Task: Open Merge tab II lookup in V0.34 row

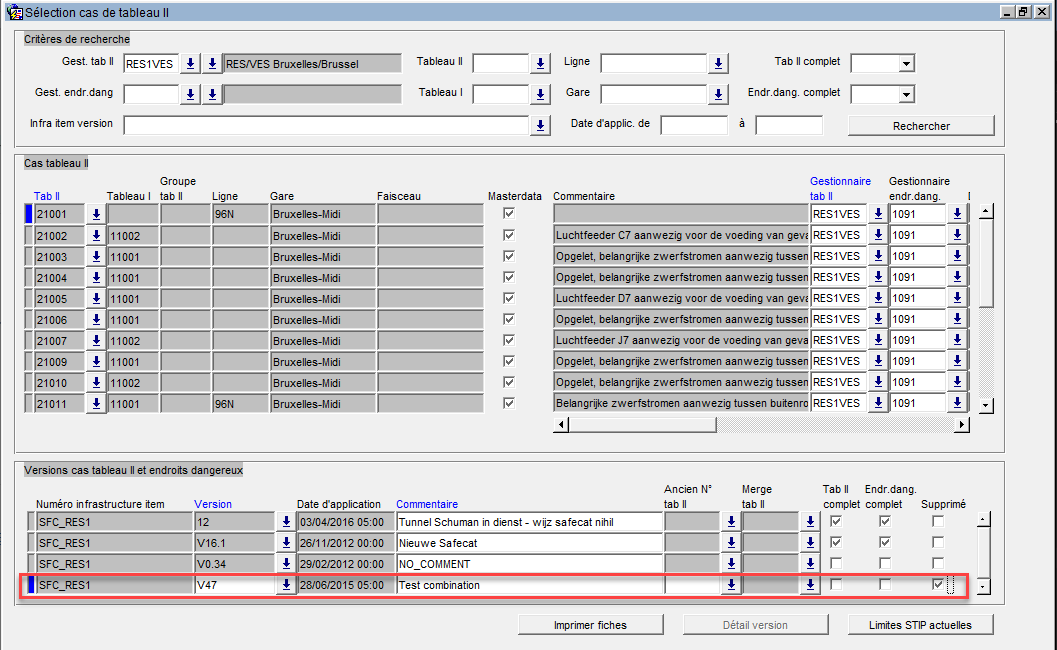Action: 810,564
